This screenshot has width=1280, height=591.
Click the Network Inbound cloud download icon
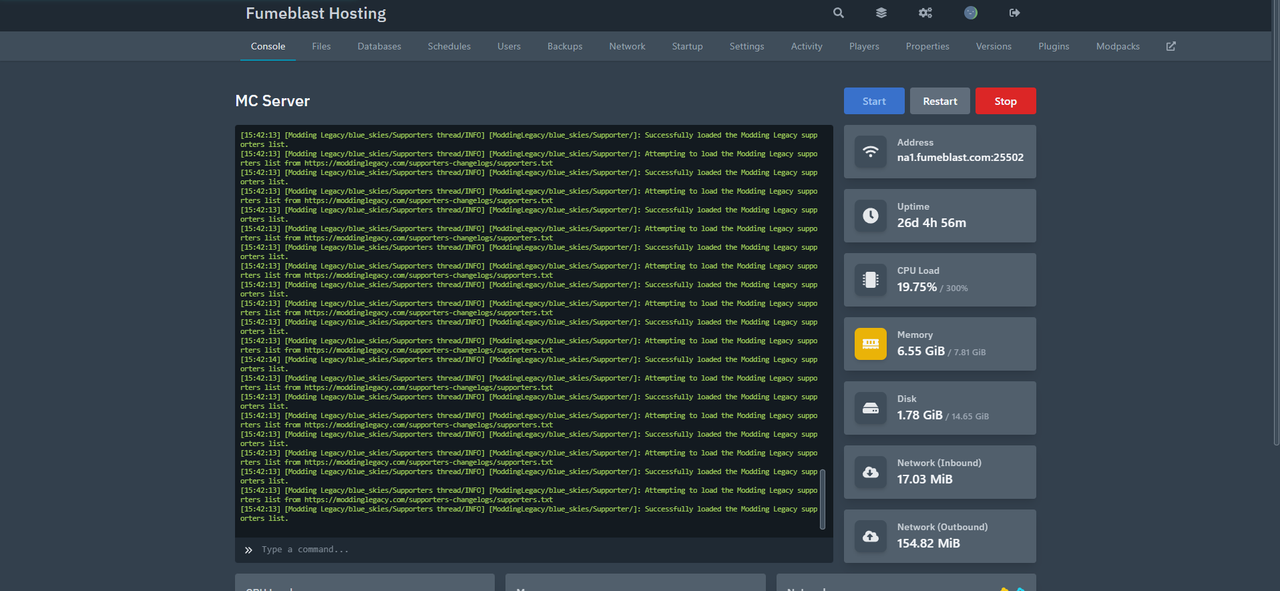coord(871,472)
